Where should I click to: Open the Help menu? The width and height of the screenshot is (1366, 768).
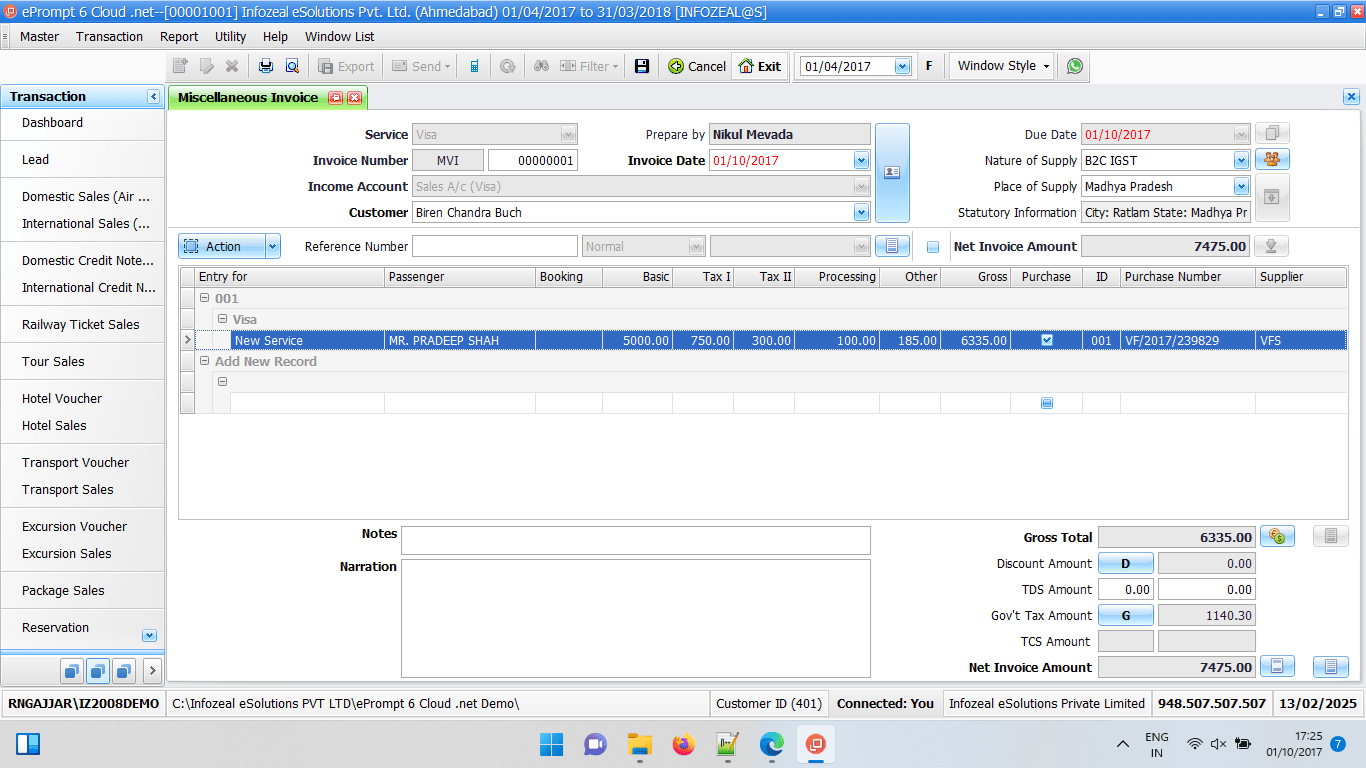point(275,36)
